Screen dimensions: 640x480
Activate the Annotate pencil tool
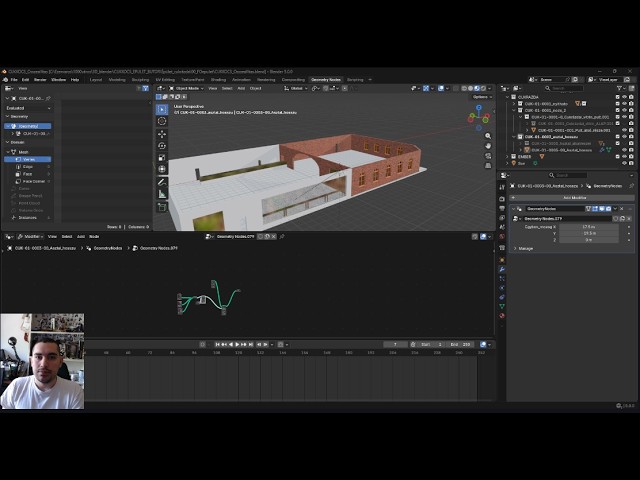[x=162, y=182]
